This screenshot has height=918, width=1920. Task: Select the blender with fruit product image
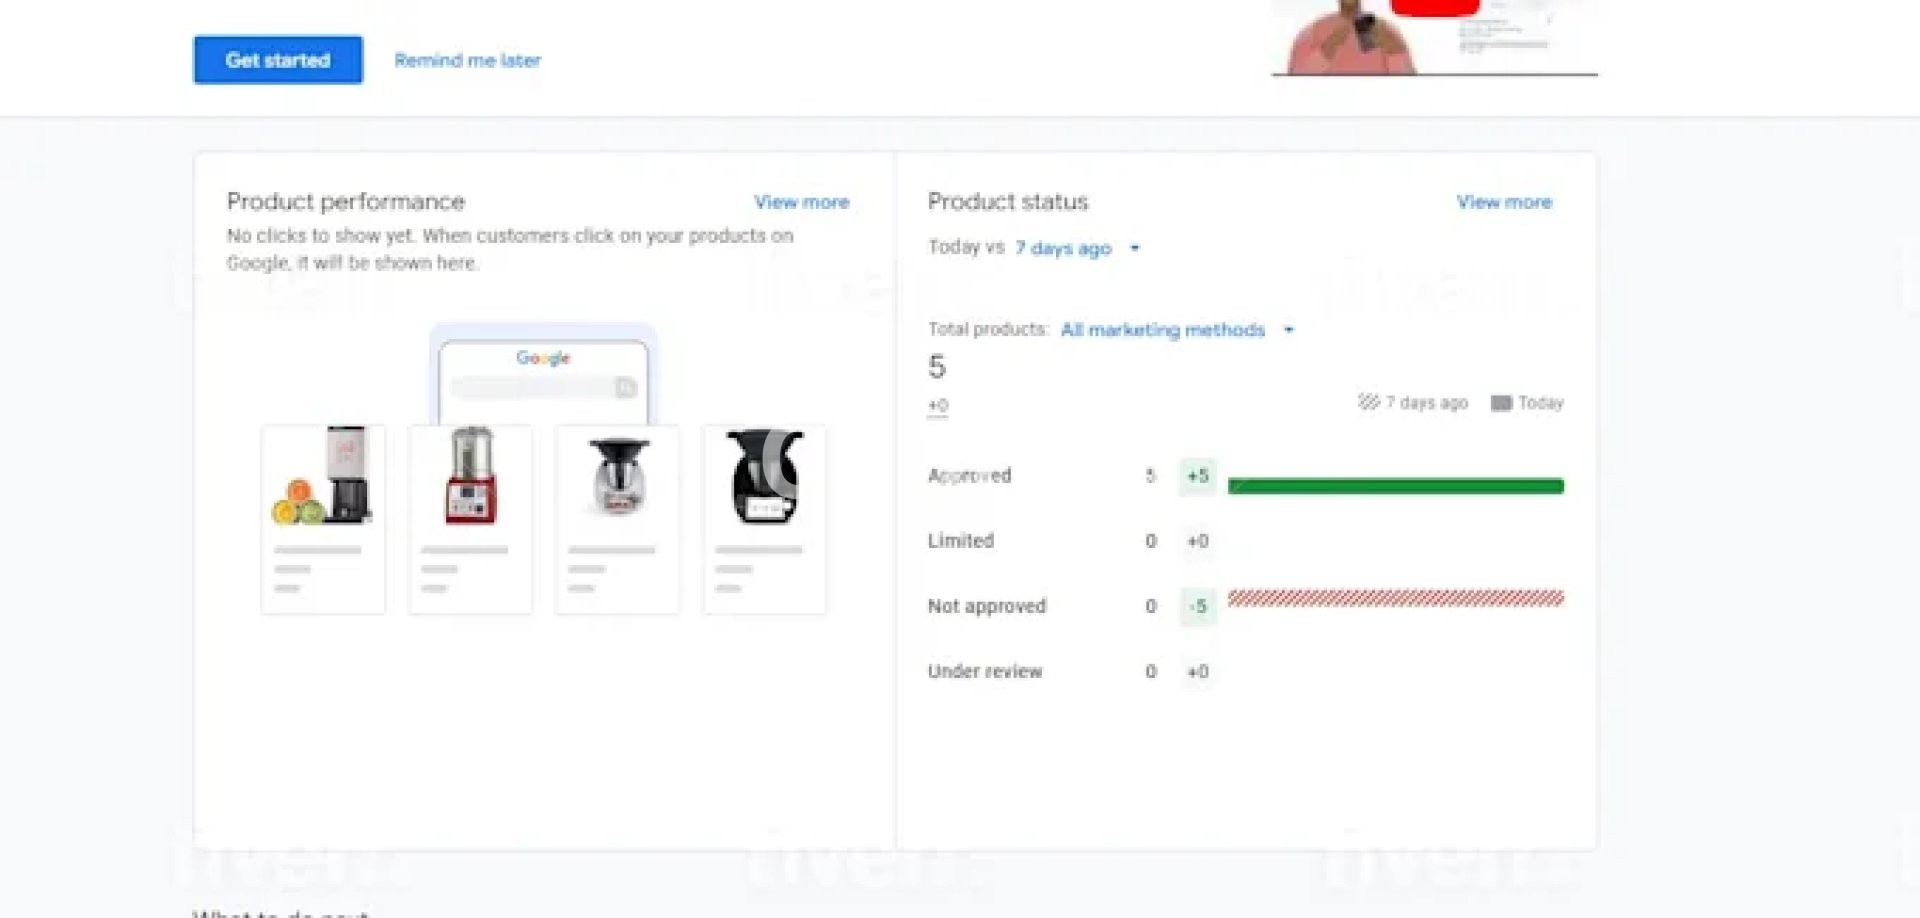coord(322,476)
